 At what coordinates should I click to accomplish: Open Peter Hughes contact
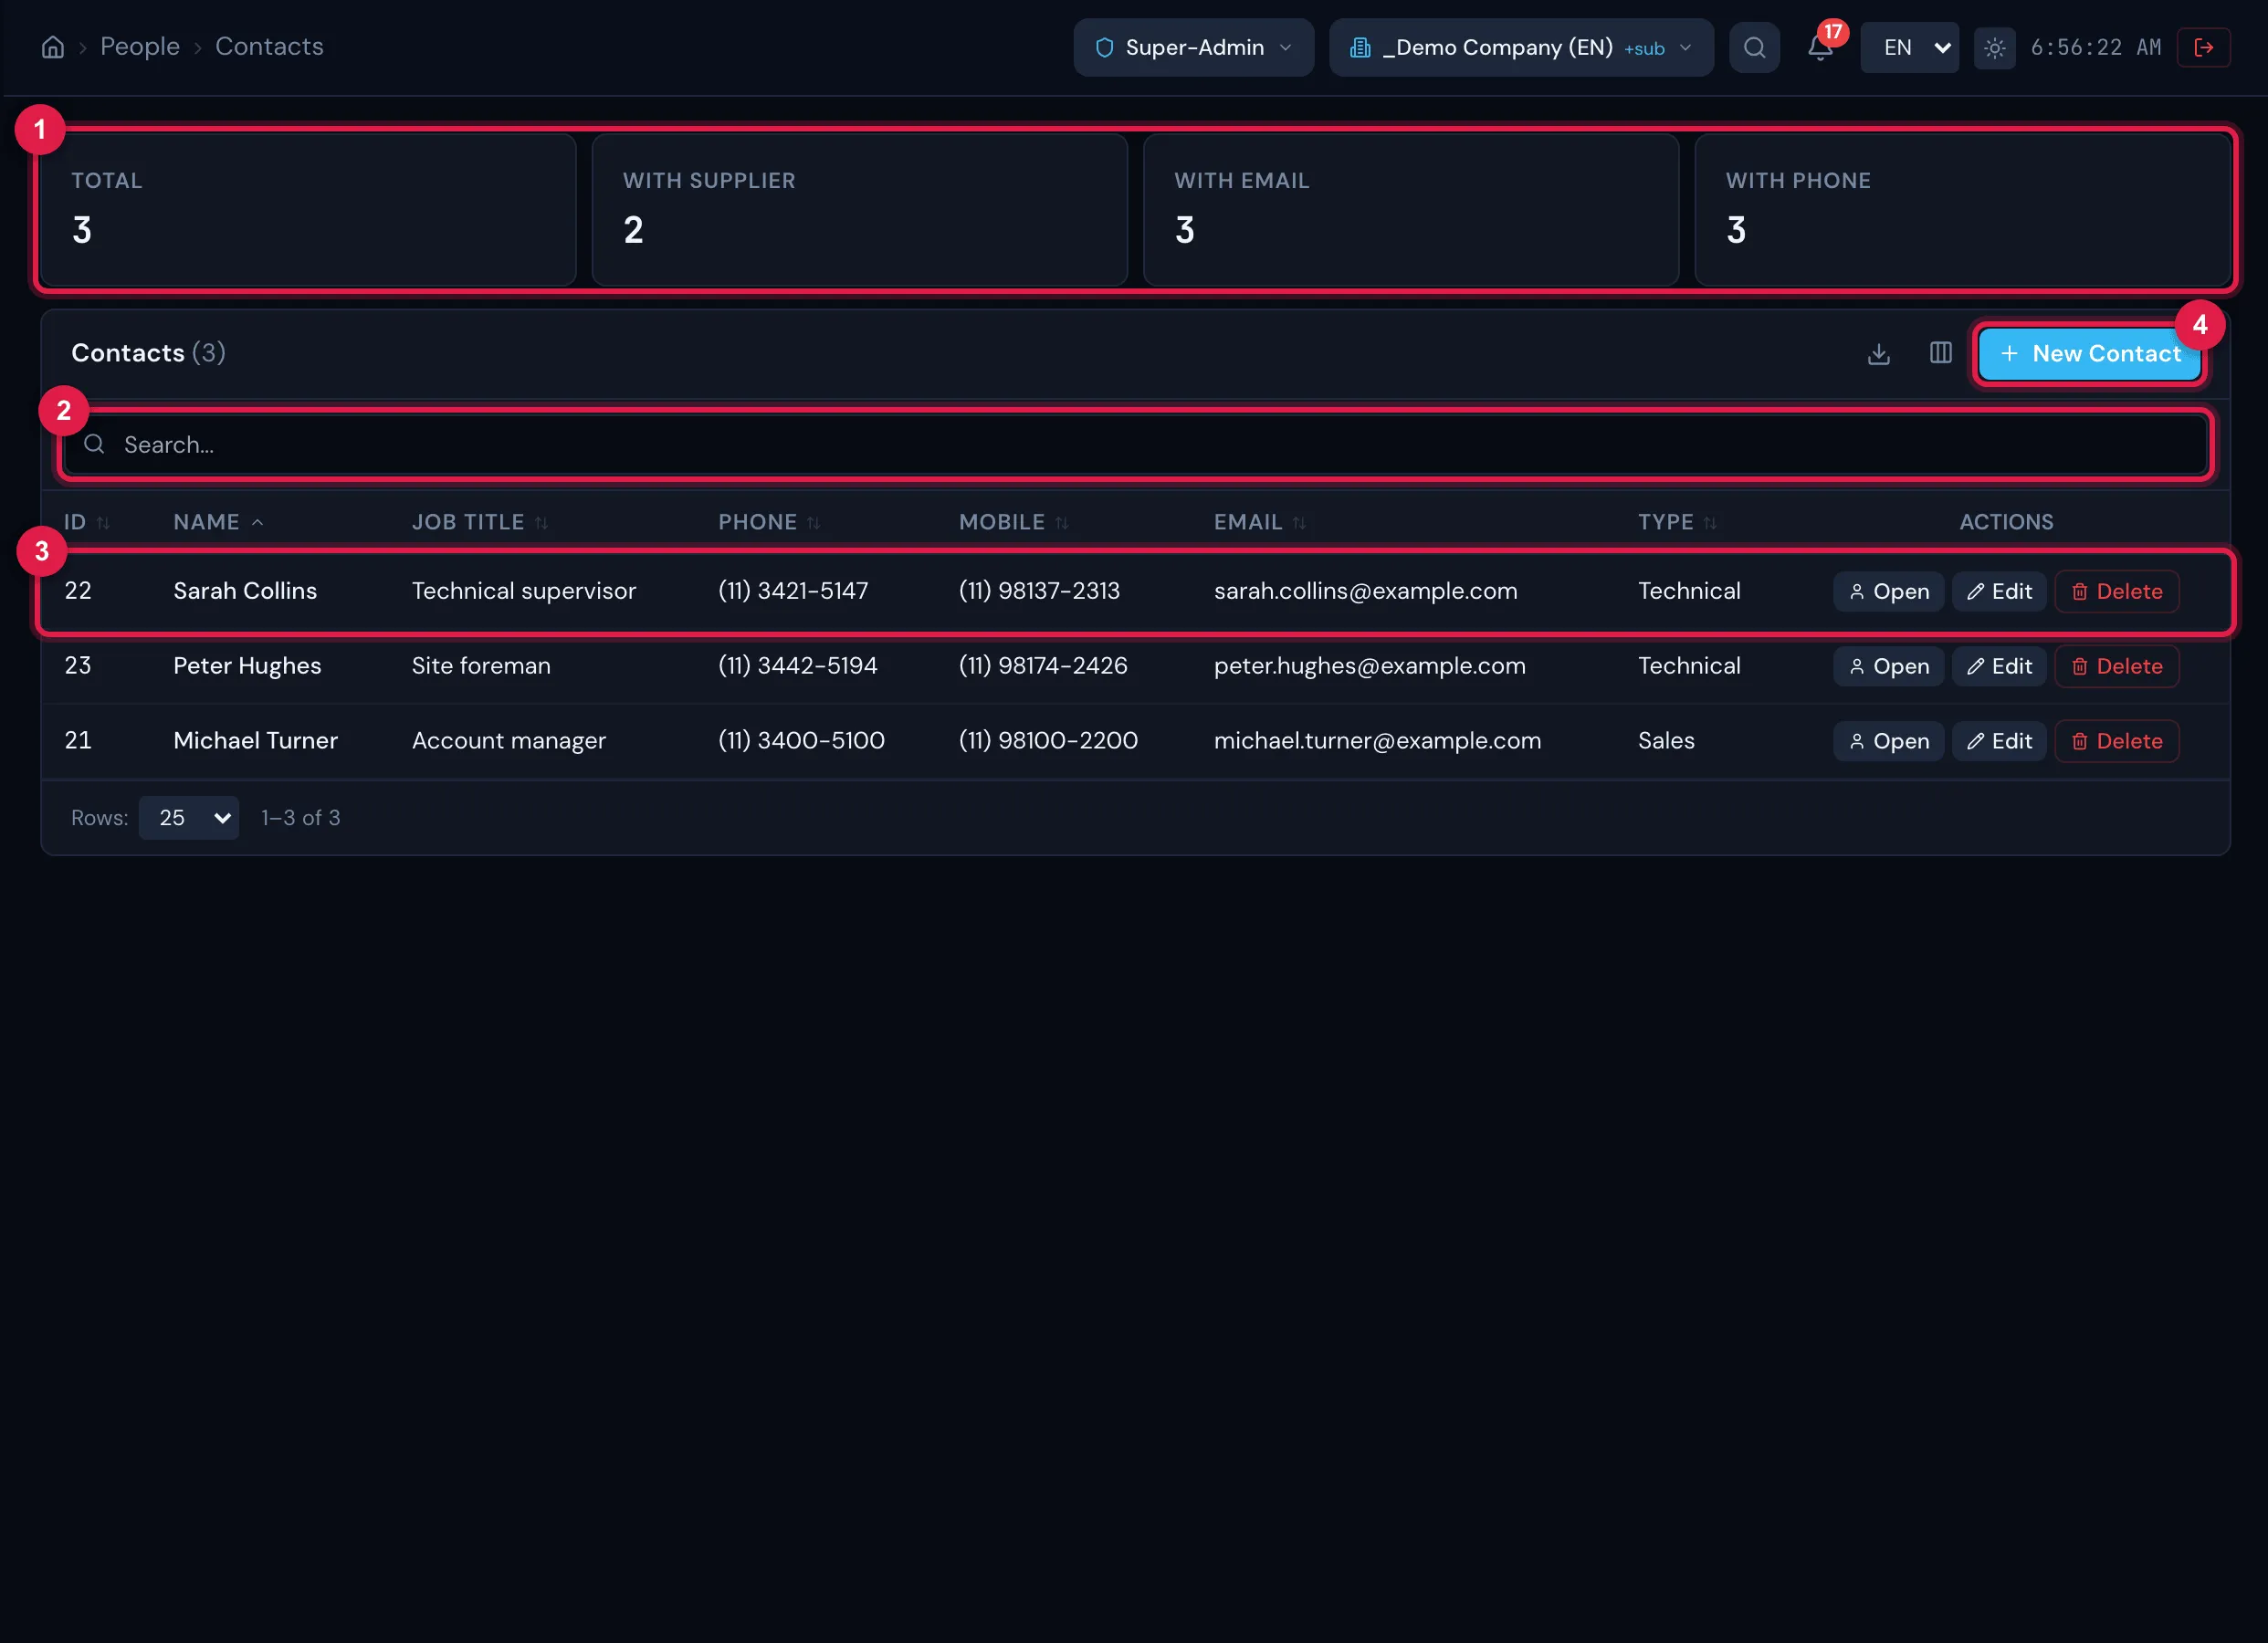(x=1888, y=666)
